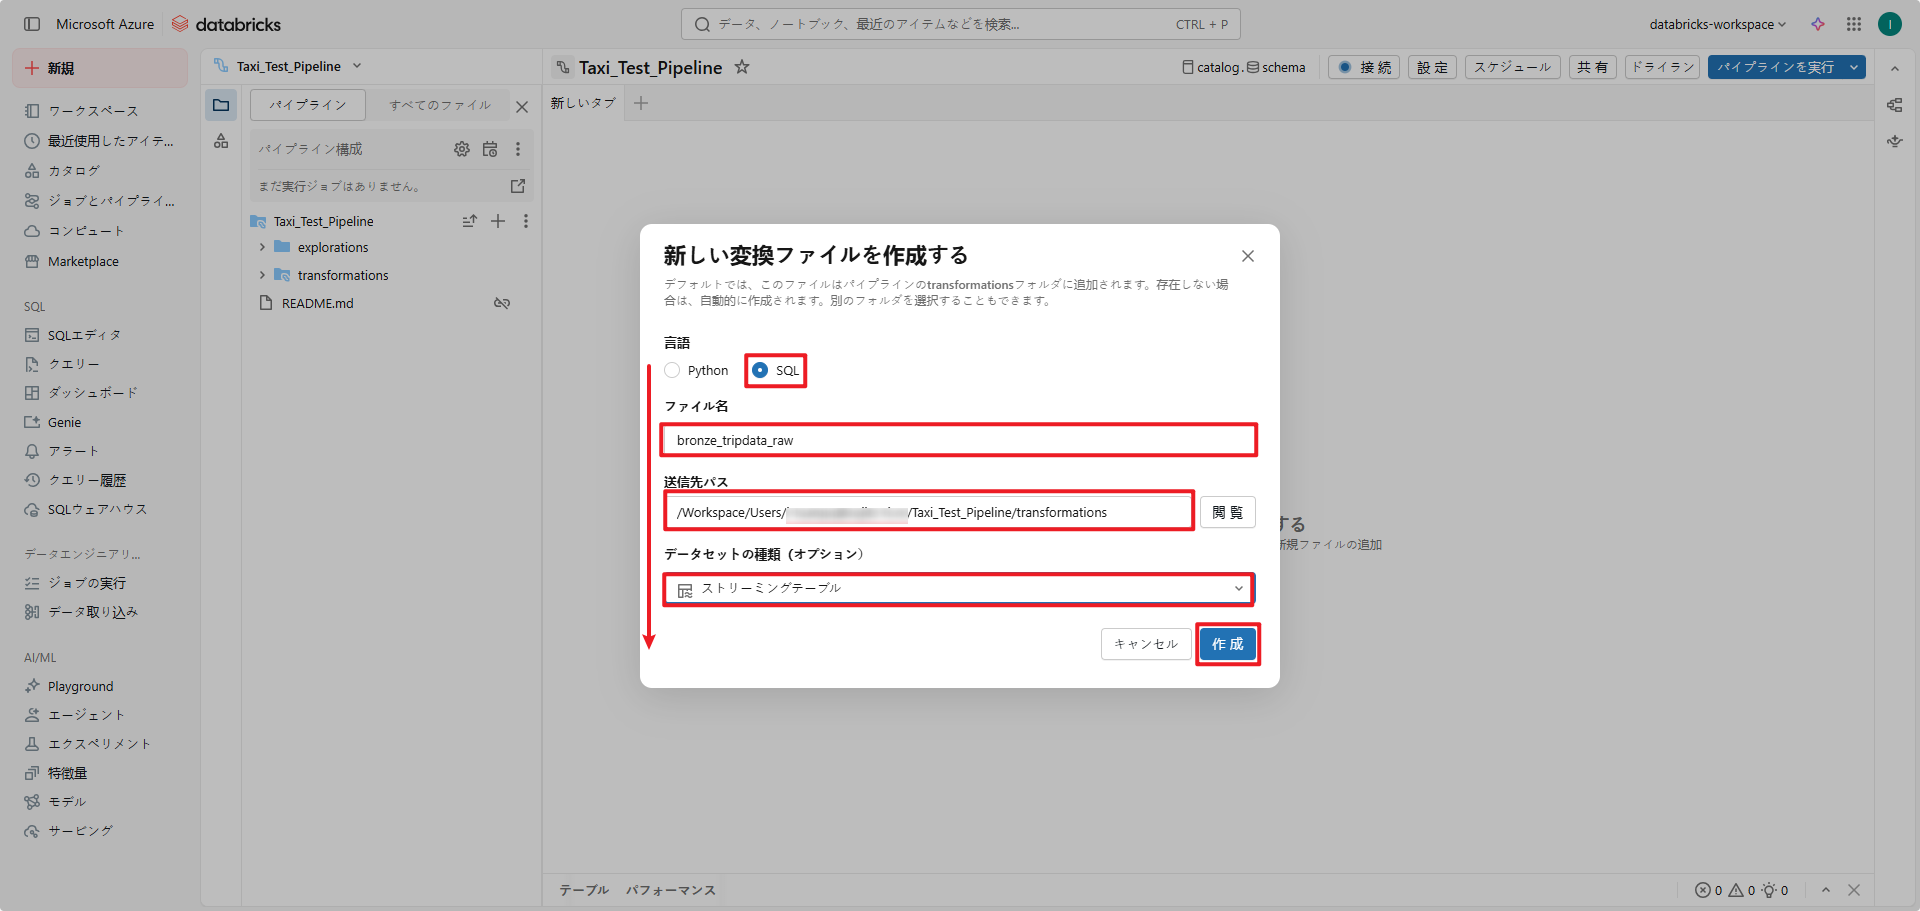Click the キャンセル cancel button
The image size is (1920, 911).
click(1145, 644)
